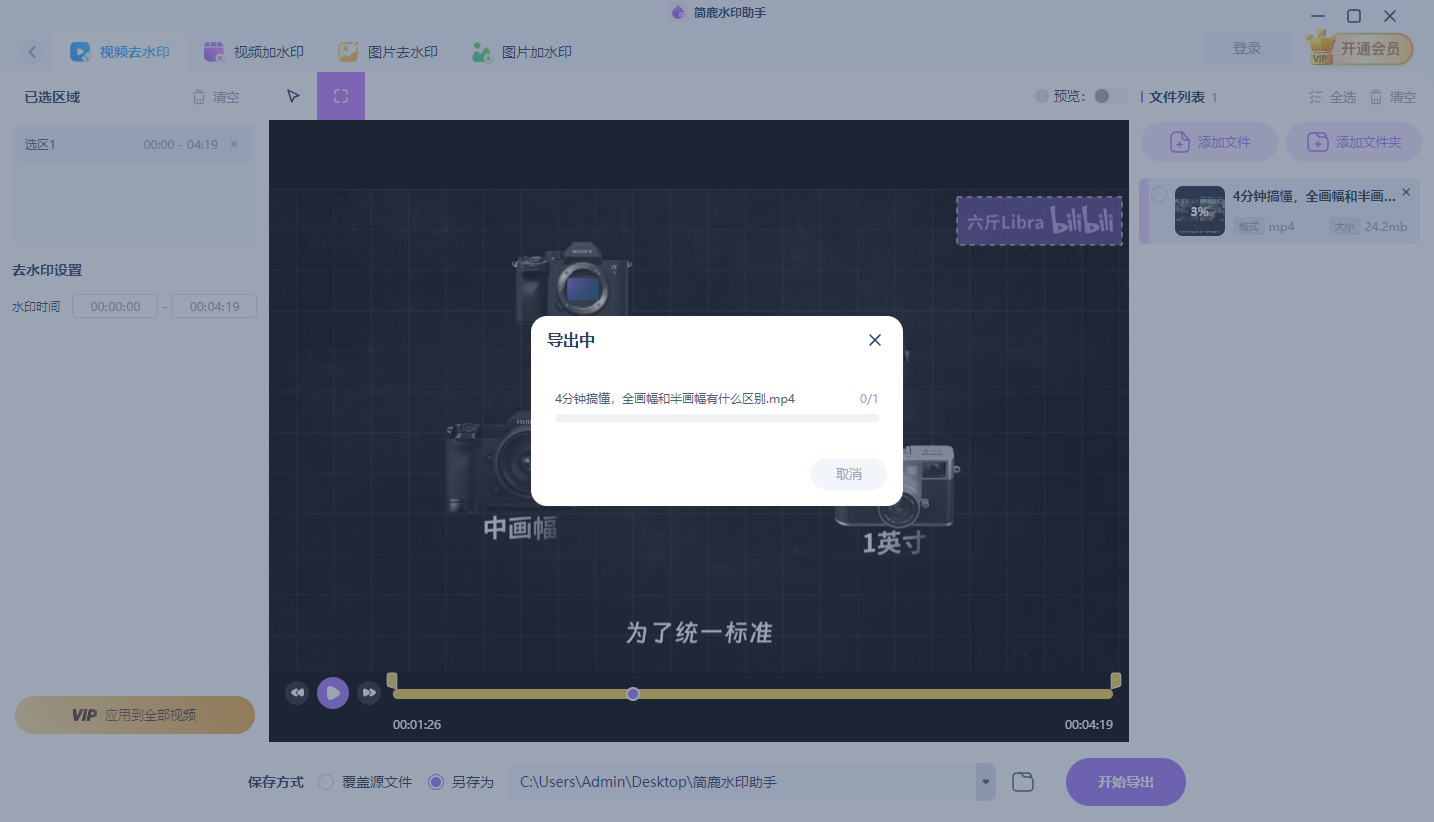This screenshot has height=822, width=1434.
Task: Click the back arrow at top left
Action: tap(31, 51)
